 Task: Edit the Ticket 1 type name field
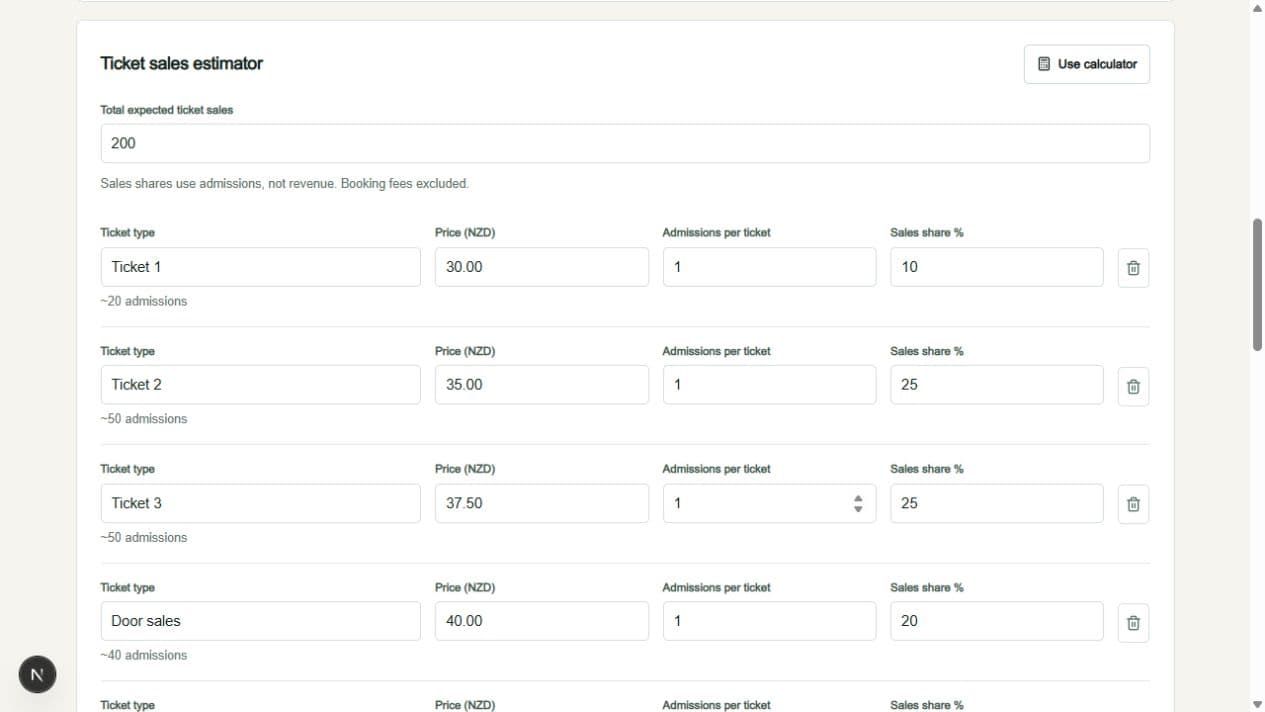point(260,267)
